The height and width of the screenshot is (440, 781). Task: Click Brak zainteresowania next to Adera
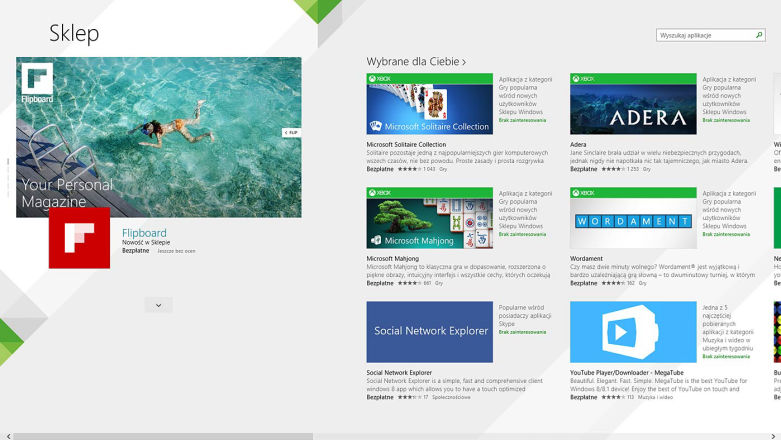point(726,120)
